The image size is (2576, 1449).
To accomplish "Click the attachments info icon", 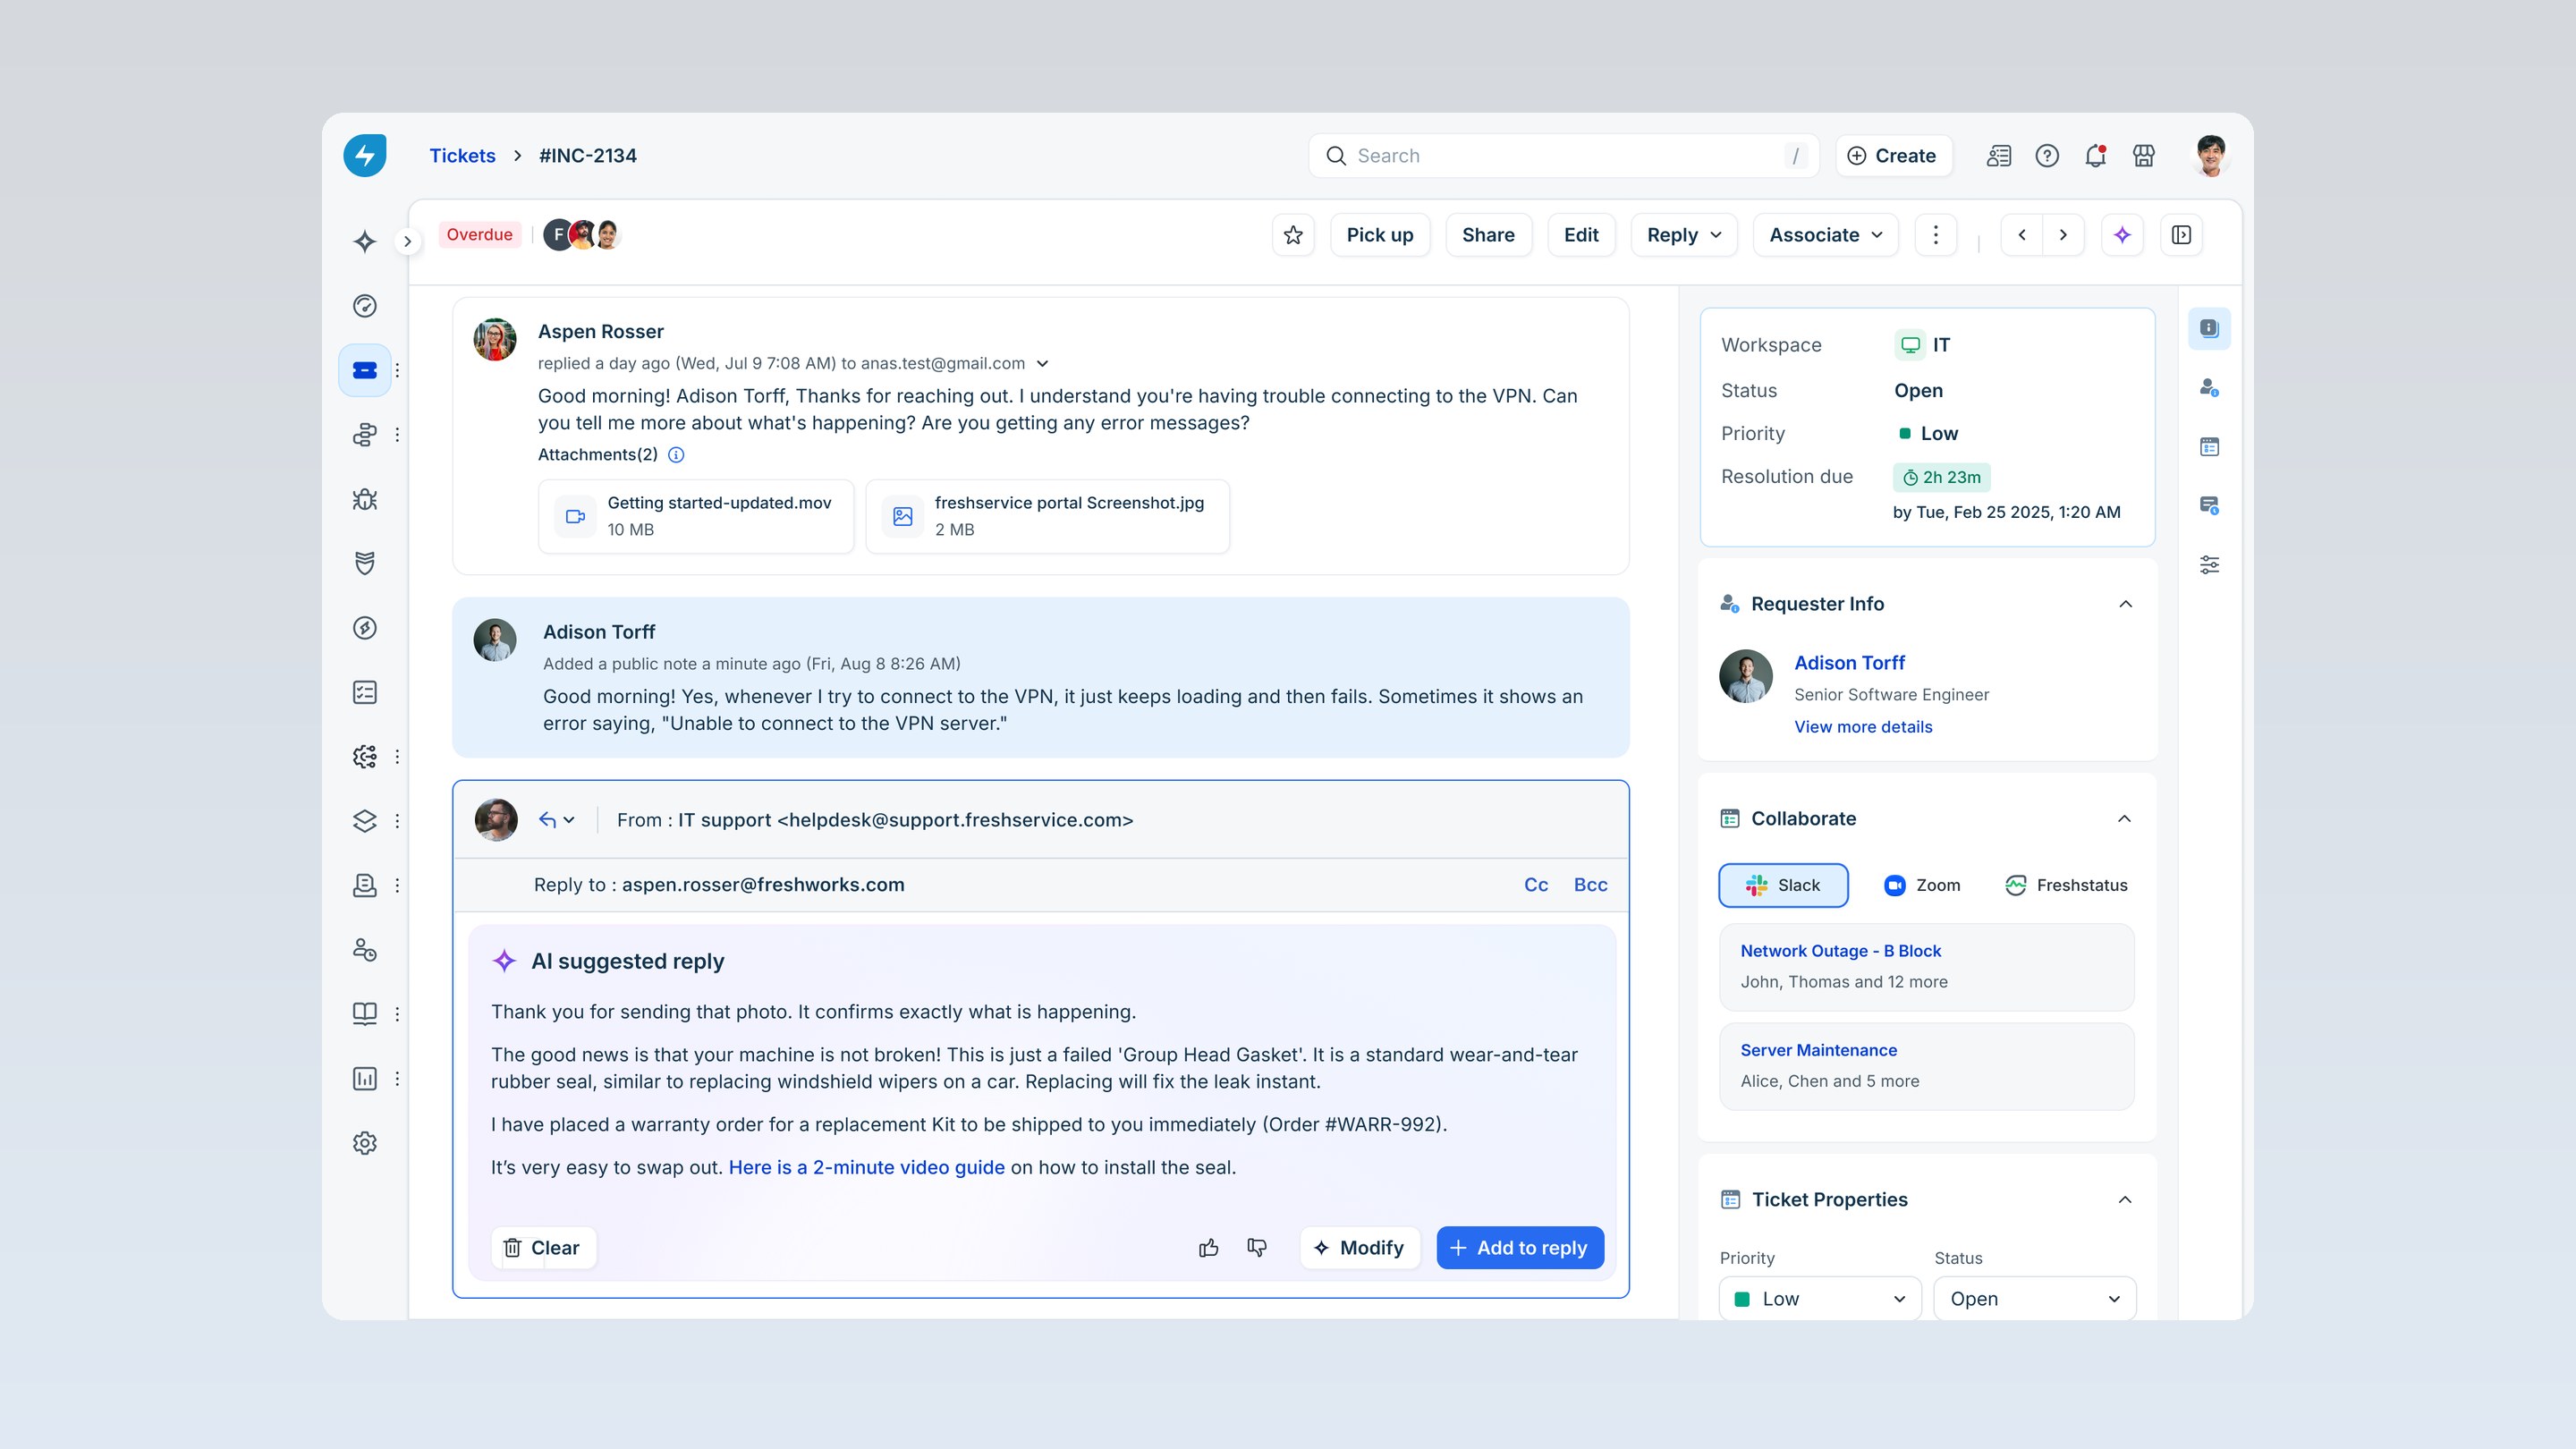I will 676,455.
